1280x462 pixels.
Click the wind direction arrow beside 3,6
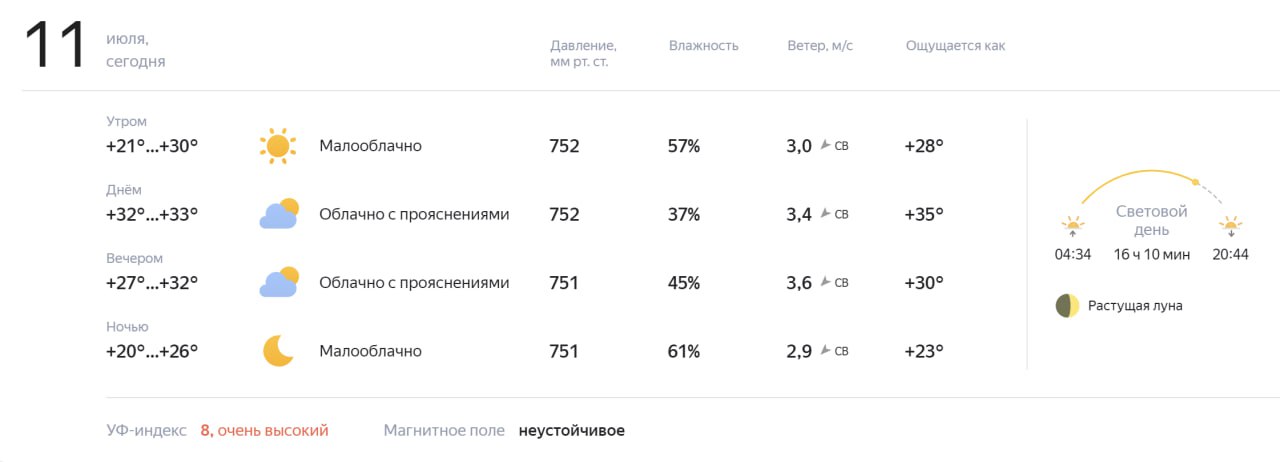(x=825, y=283)
